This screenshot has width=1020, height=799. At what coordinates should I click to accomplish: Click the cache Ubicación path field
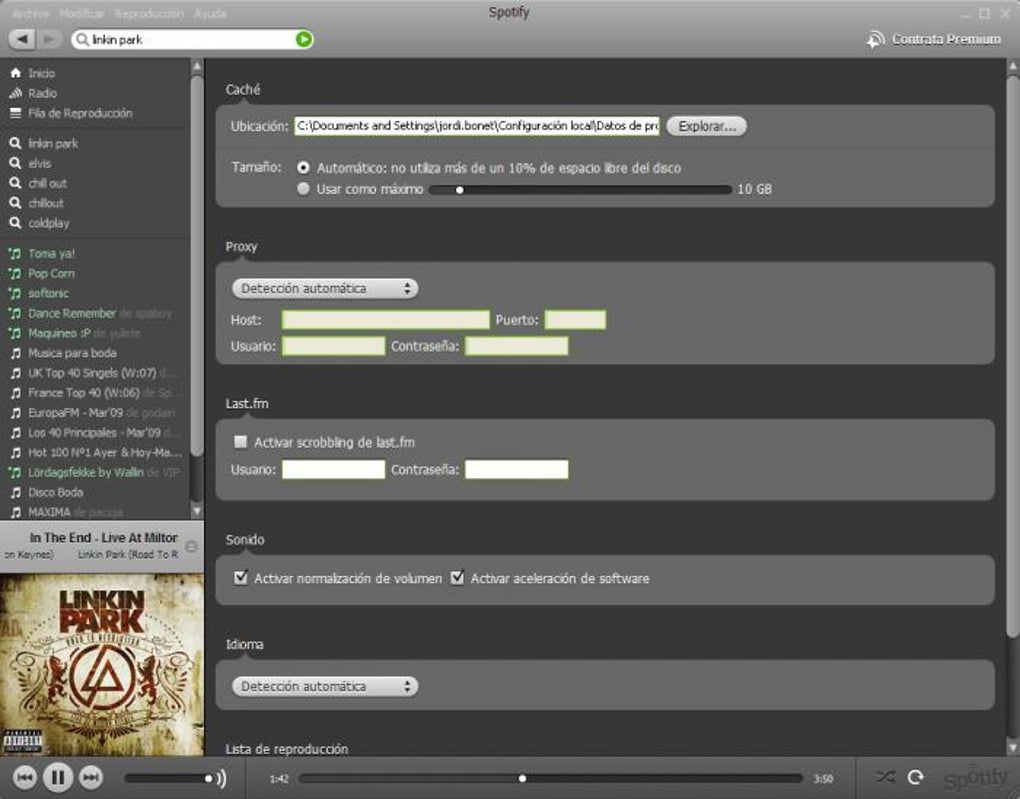(477, 126)
